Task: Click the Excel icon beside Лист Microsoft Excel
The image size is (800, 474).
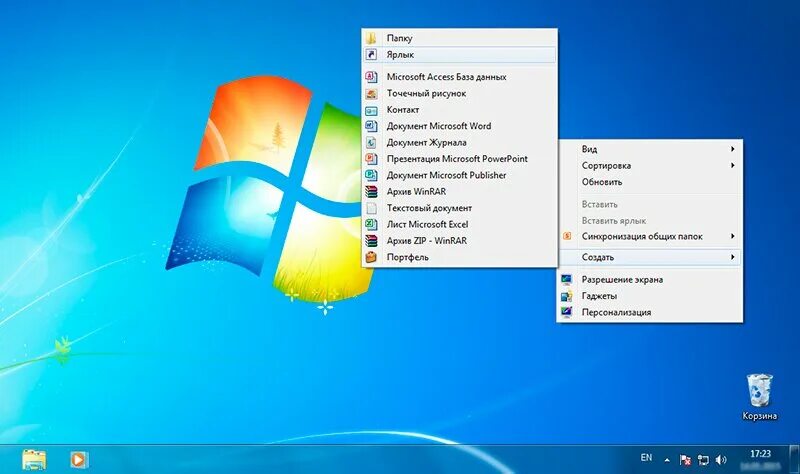Action: tap(371, 224)
